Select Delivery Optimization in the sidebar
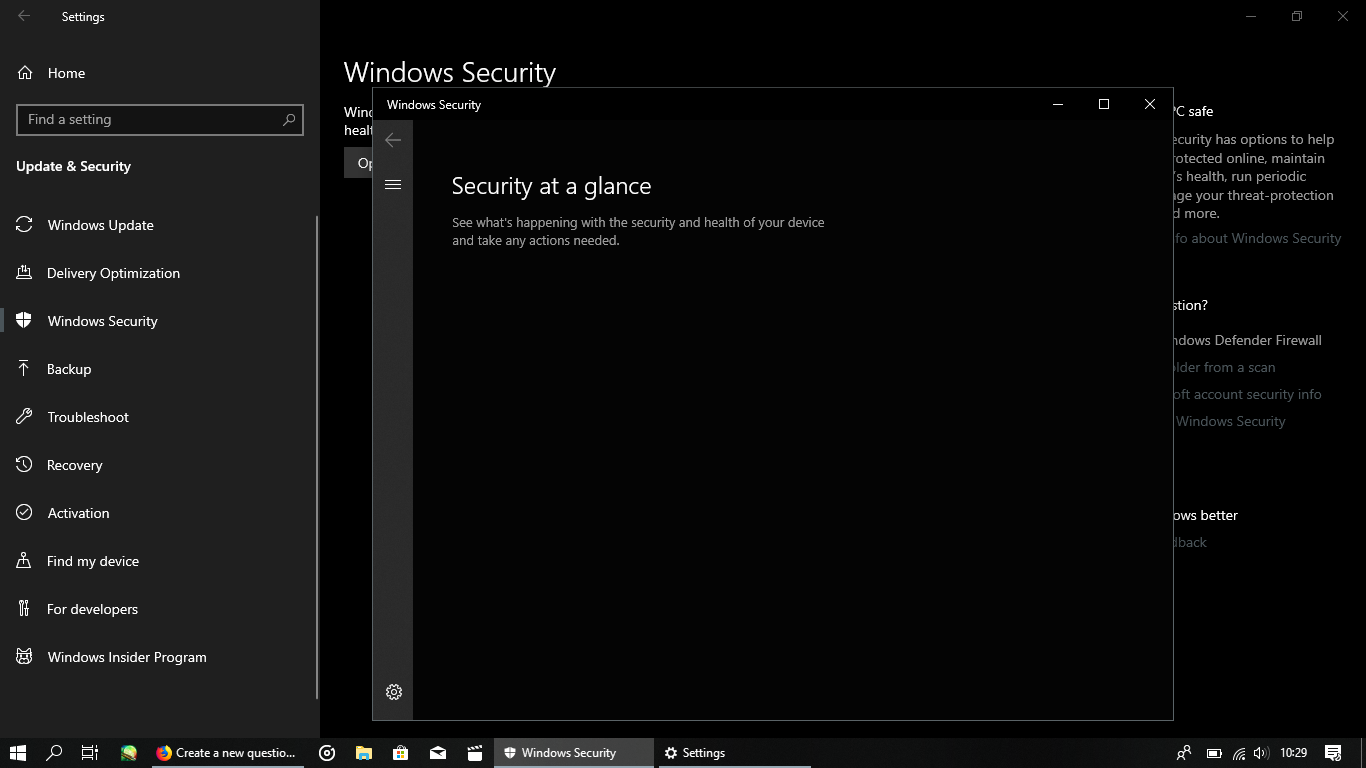This screenshot has height=768, width=1366. [160, 273]
